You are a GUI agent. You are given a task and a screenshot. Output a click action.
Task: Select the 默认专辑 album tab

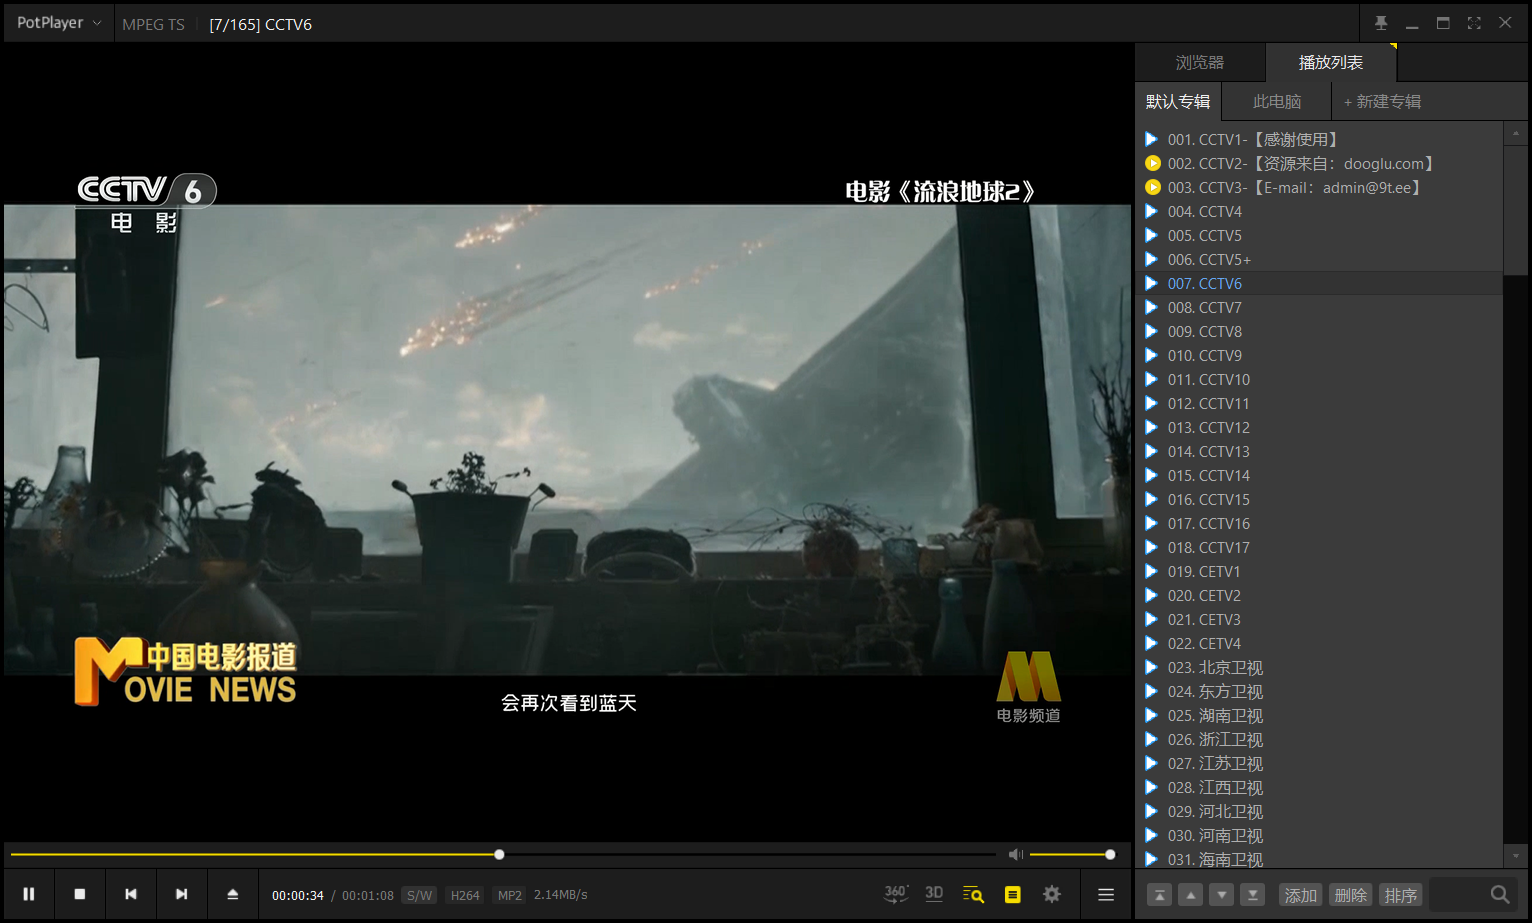[x=1178, y=101]
